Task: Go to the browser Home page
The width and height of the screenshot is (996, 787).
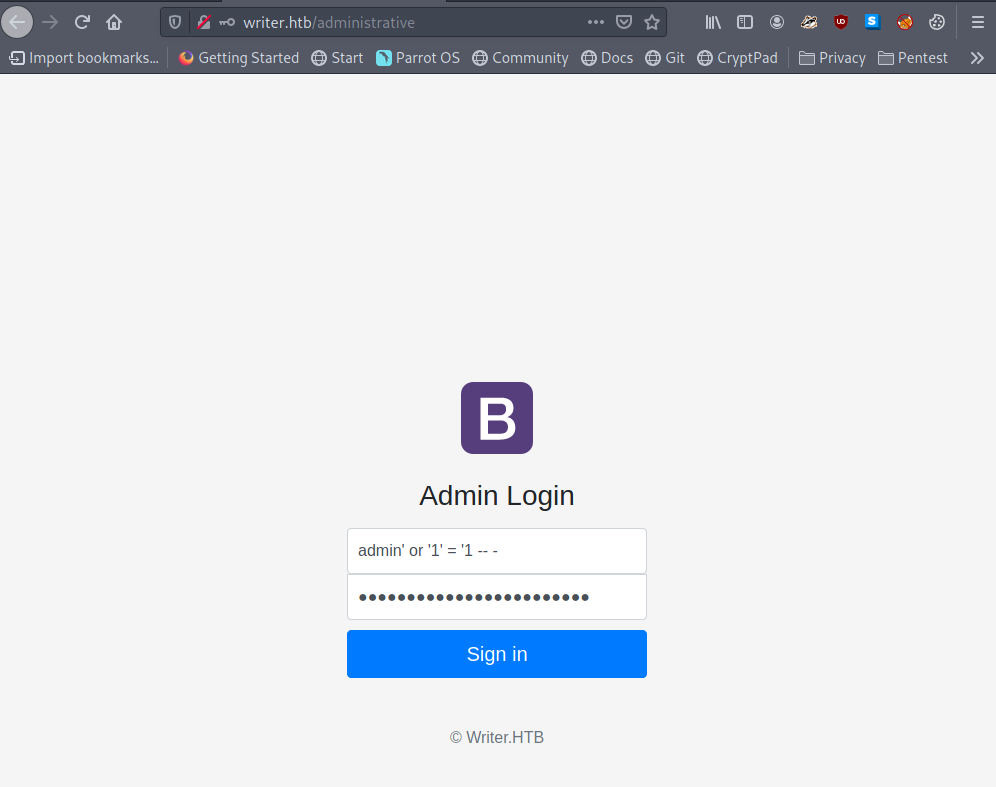Action: click(114, 22)
